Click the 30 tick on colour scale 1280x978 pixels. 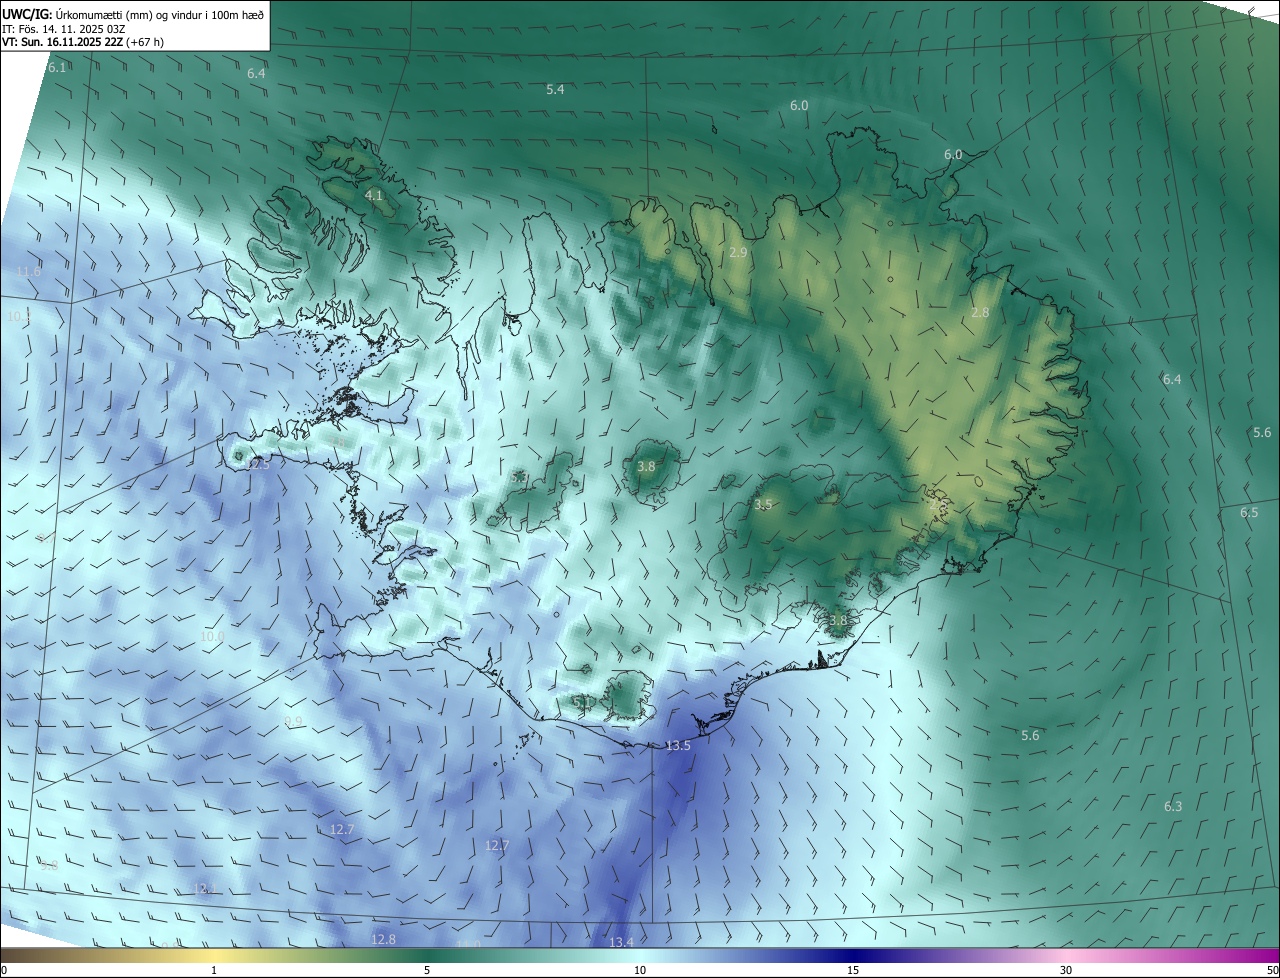(x=1066, y=970)
